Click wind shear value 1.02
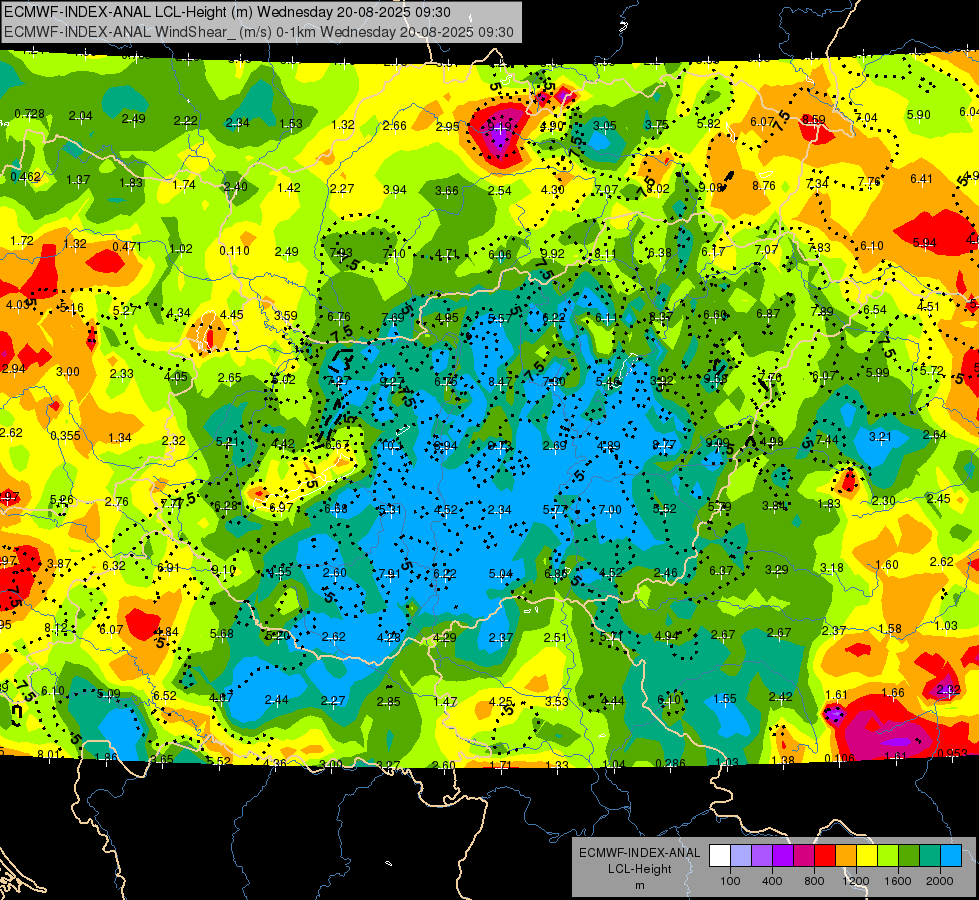The image size is (979, 900). [181, 249]
